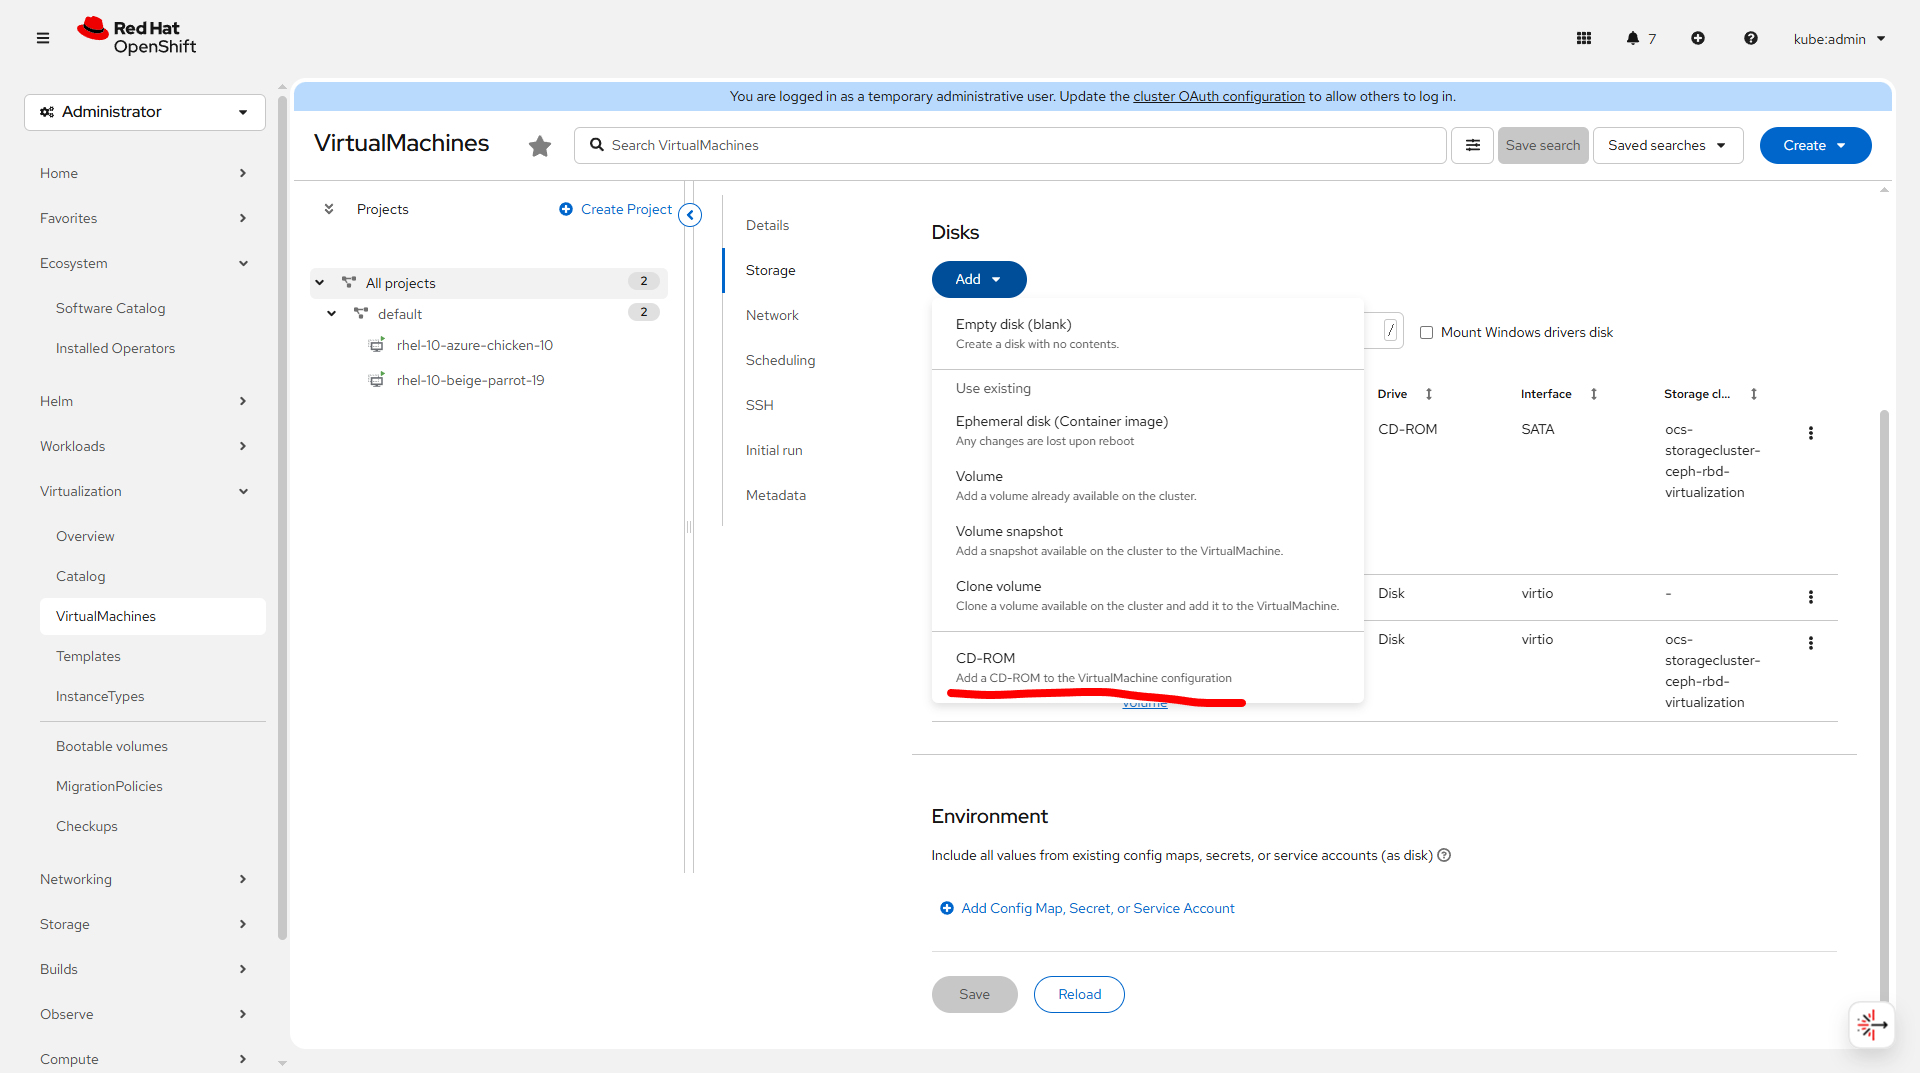Select VM rhel-10-azure-chicken-10 in tree
This screenshot has width=1920, height=1073.
point(475,345)
